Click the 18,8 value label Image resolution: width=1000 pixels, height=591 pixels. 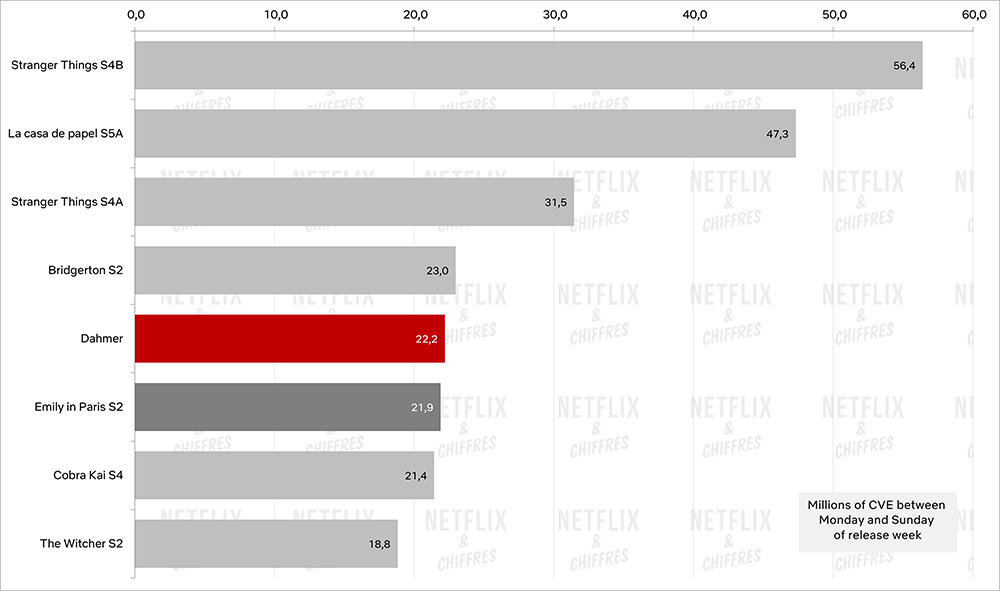pyautogui.click(x=379, y=544)
